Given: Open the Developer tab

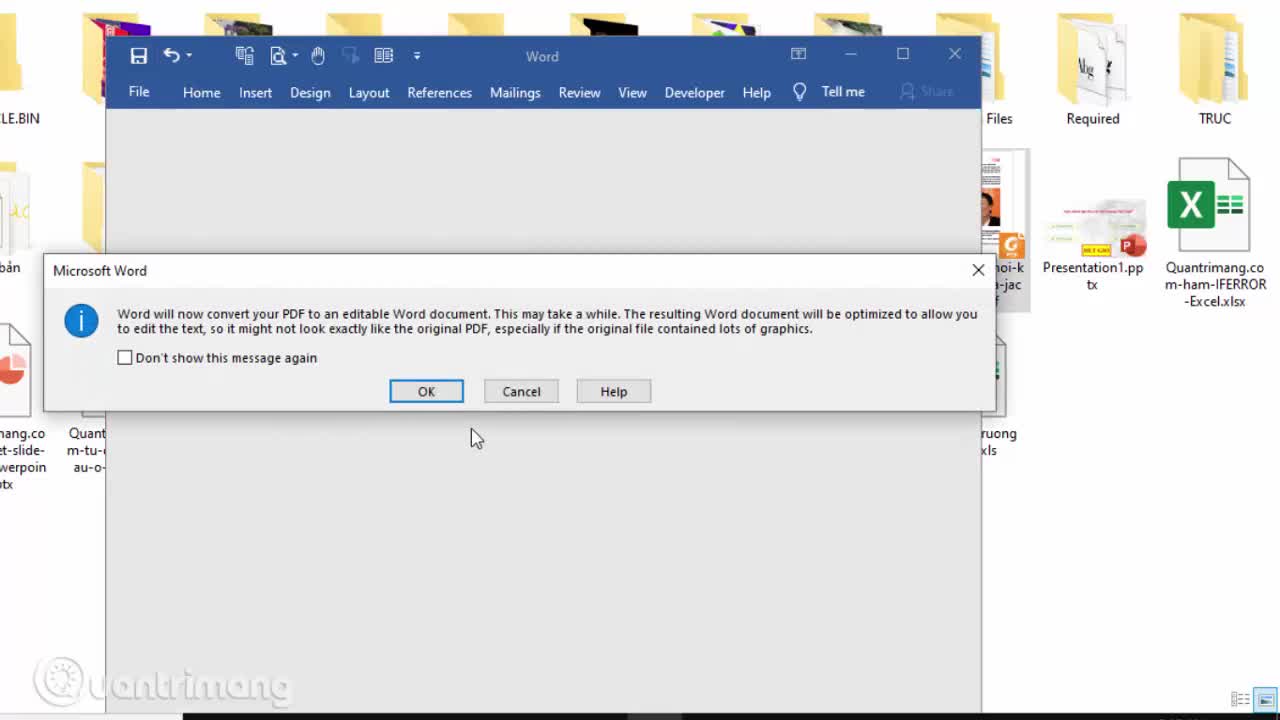Looking at the screenshot, I should click(x=694, y=92).
